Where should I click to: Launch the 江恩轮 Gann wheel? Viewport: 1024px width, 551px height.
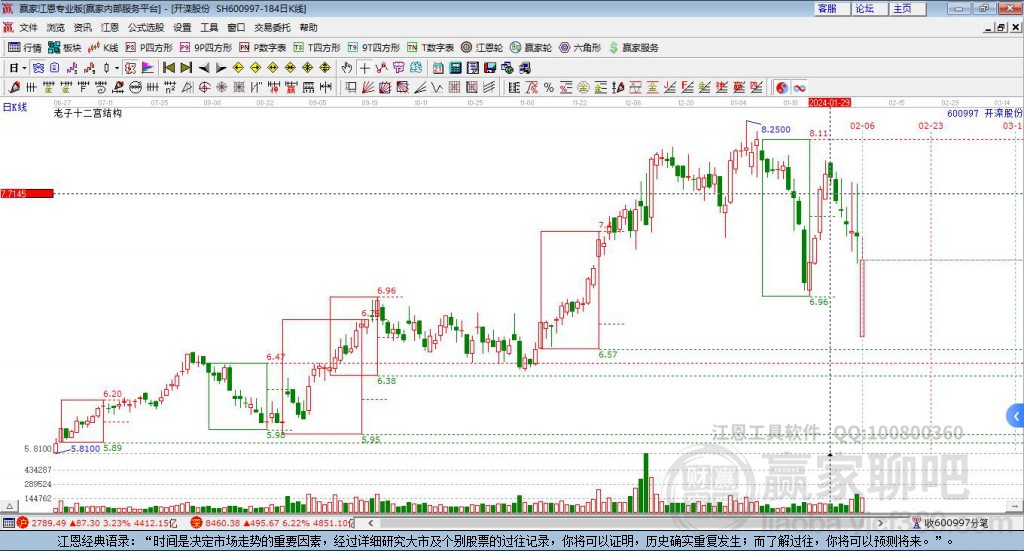[482, 48]
